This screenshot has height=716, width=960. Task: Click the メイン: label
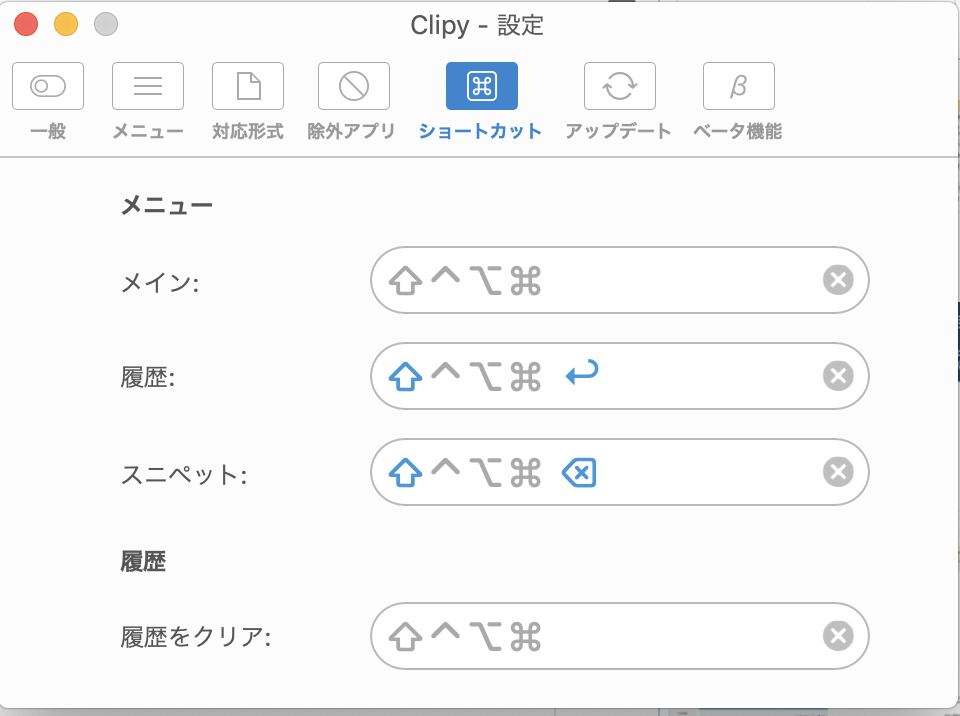160,282
